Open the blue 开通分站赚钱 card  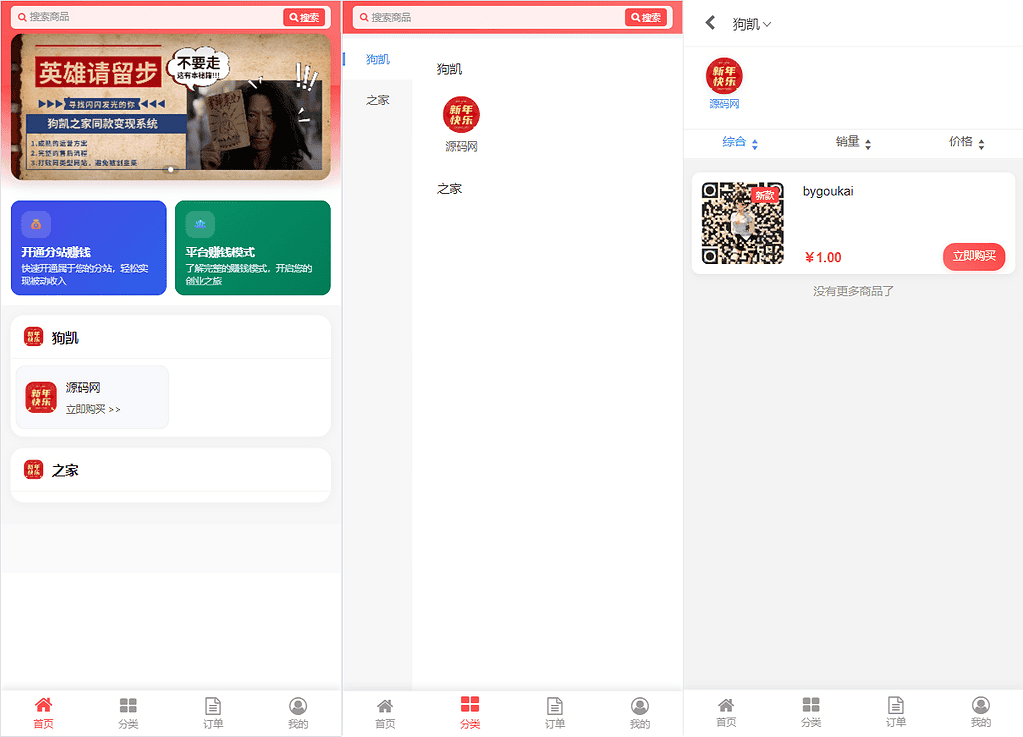click(88, 248)
